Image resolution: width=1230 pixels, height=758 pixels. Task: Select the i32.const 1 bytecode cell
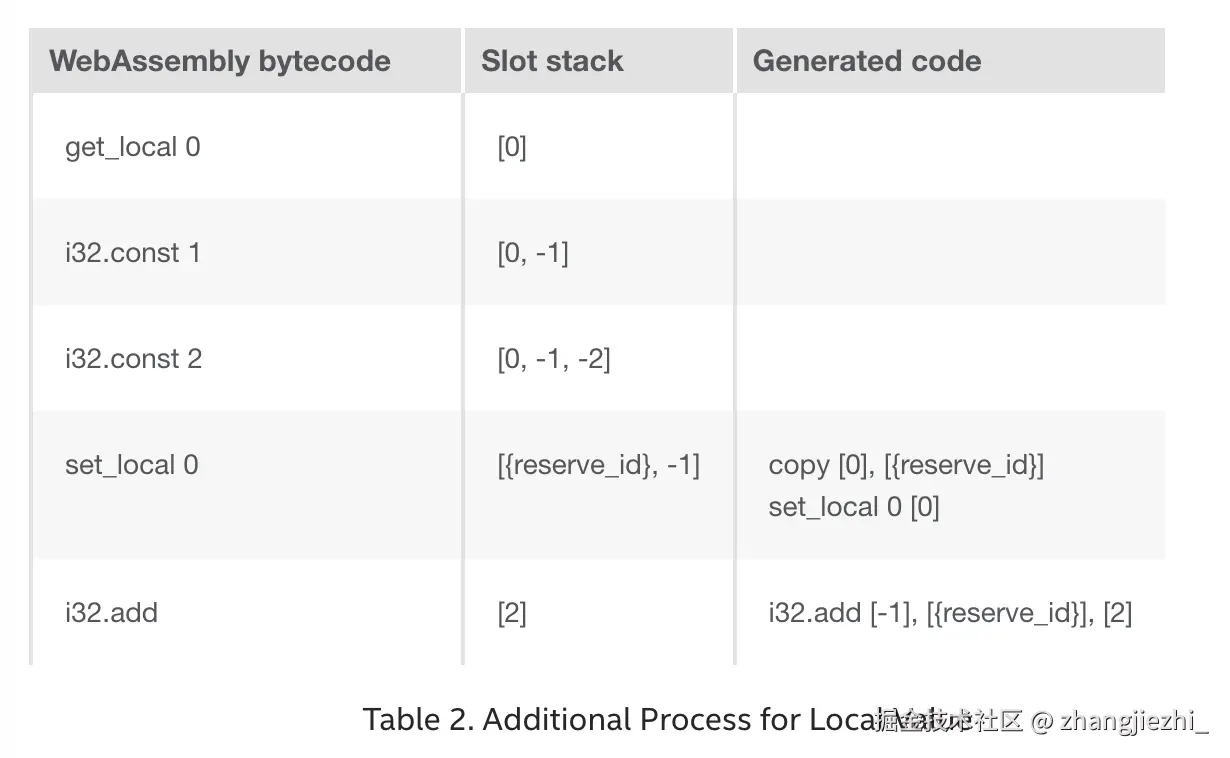coord(245,252)
